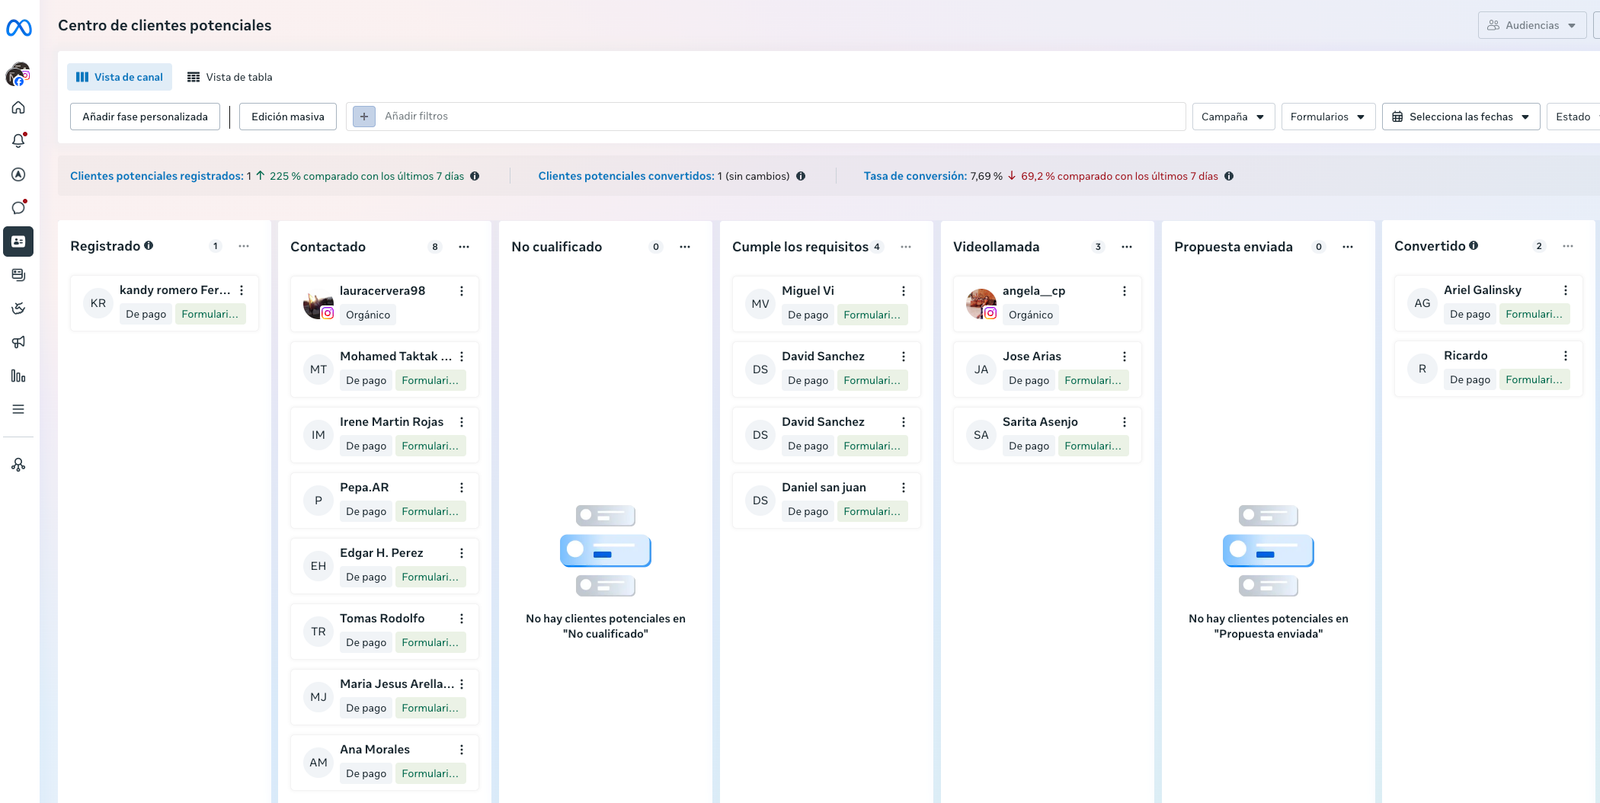Click the plus add-filter button

click(x=364, y=117)
